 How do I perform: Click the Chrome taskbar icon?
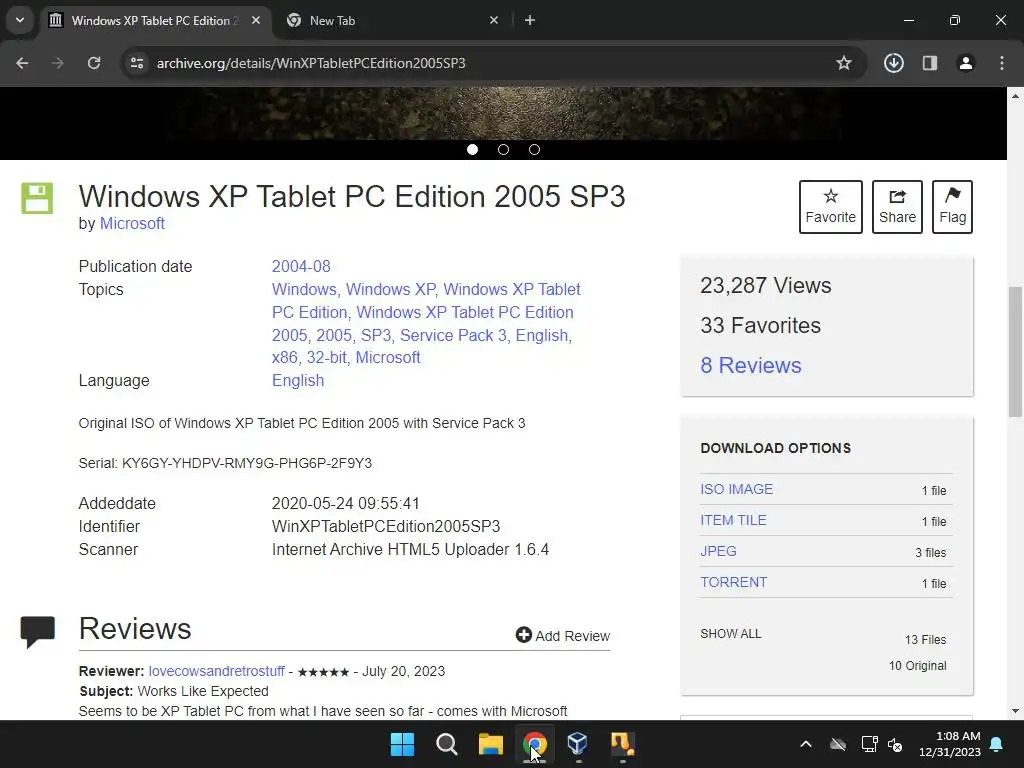534,744
